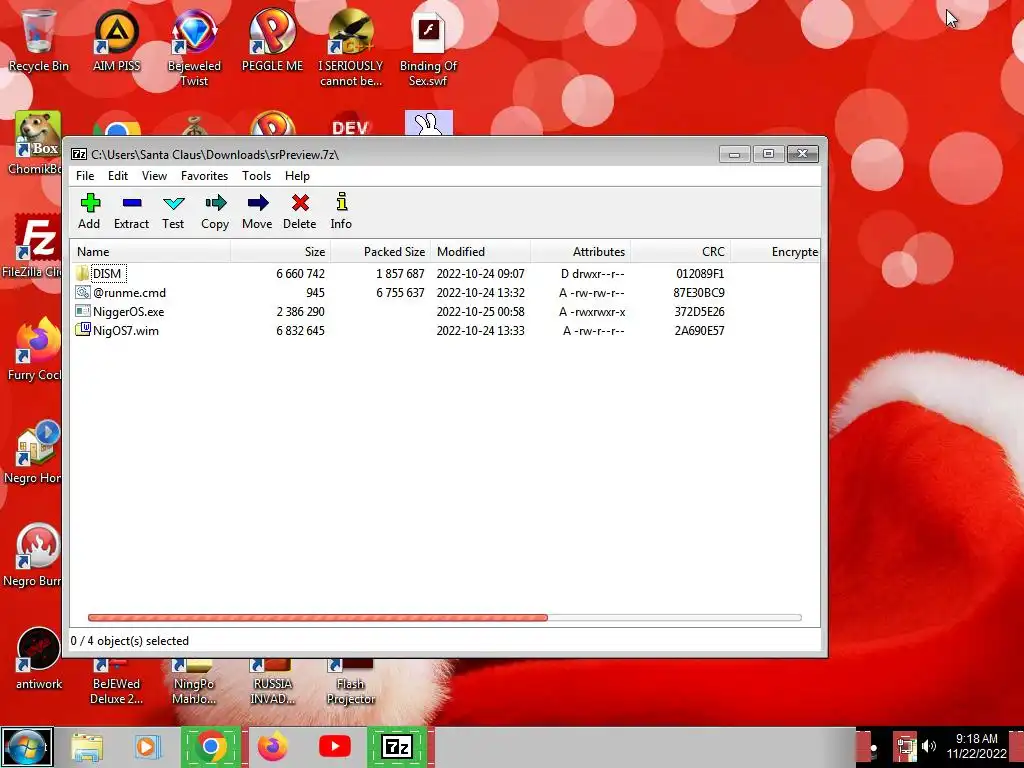Click the size value 6 660 742

(300, 274)
